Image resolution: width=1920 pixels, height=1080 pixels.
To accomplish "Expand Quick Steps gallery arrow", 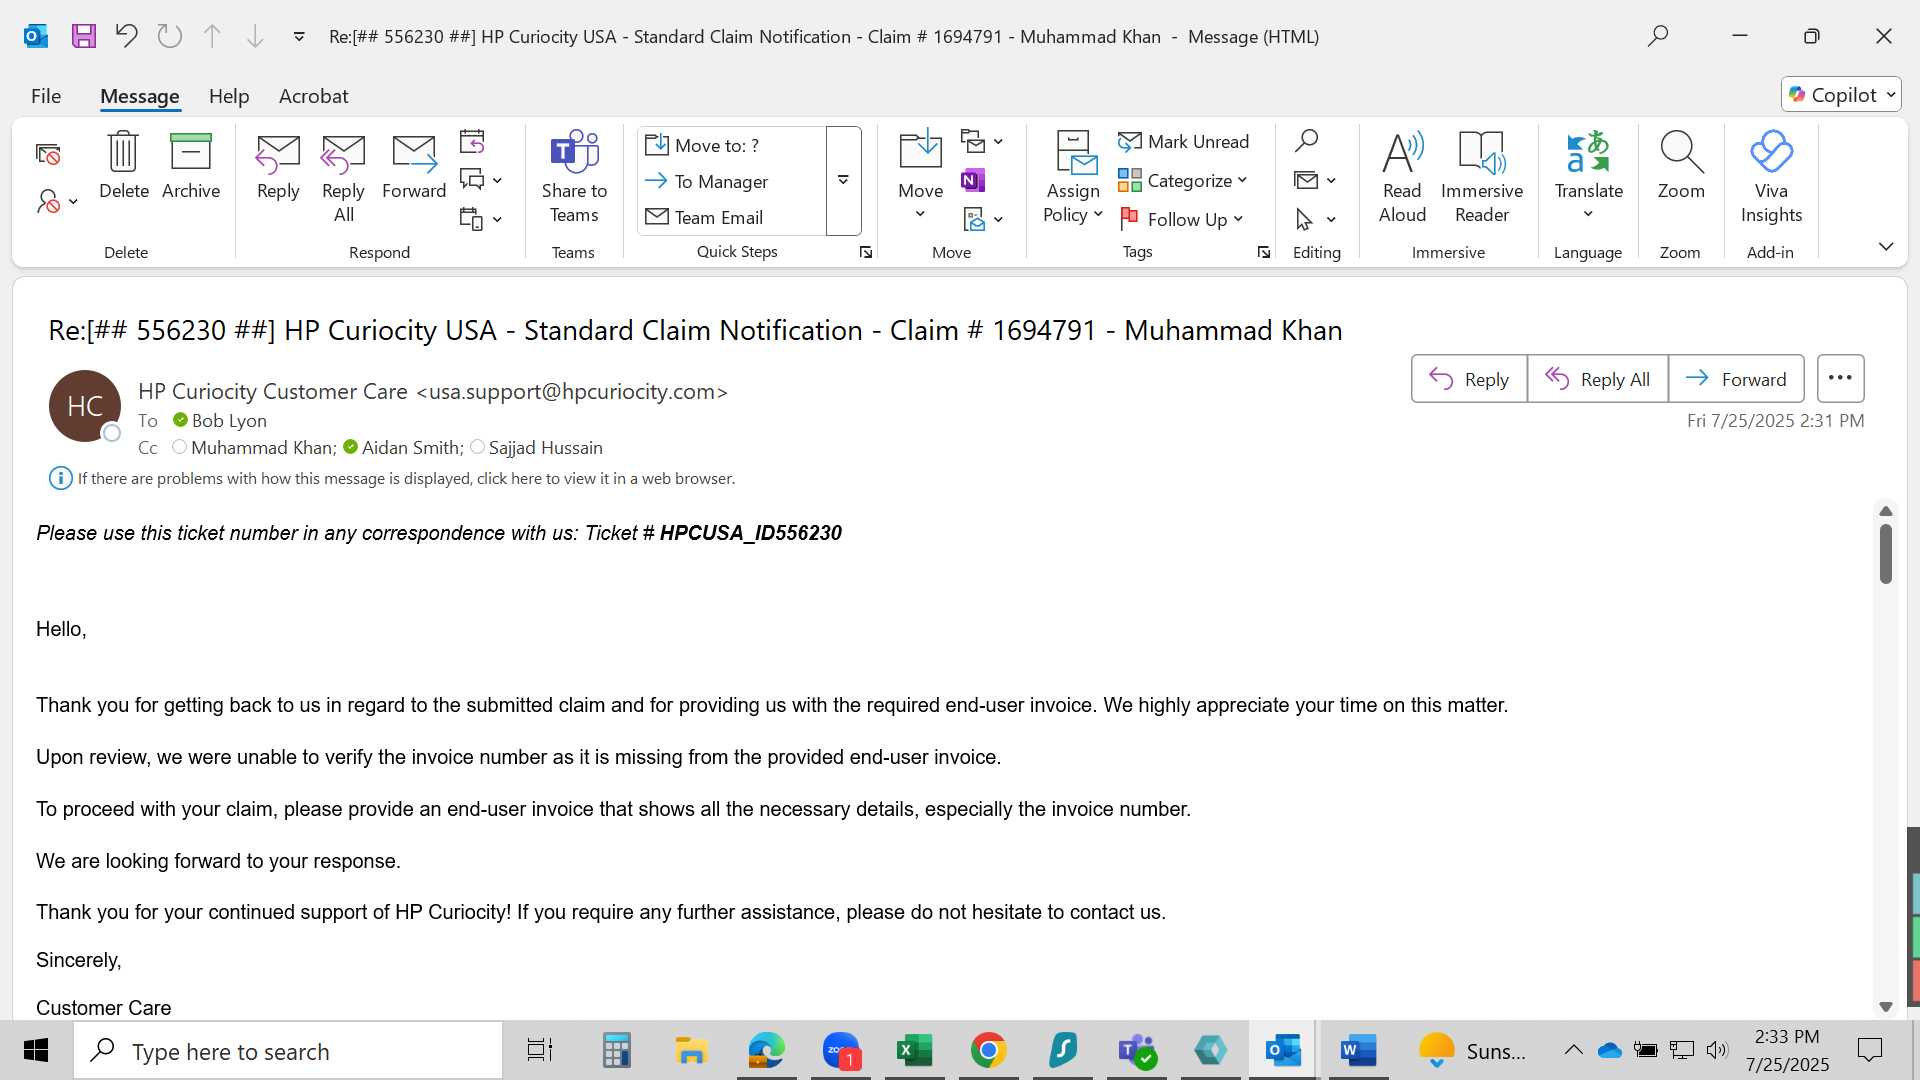I will (843, 181).
